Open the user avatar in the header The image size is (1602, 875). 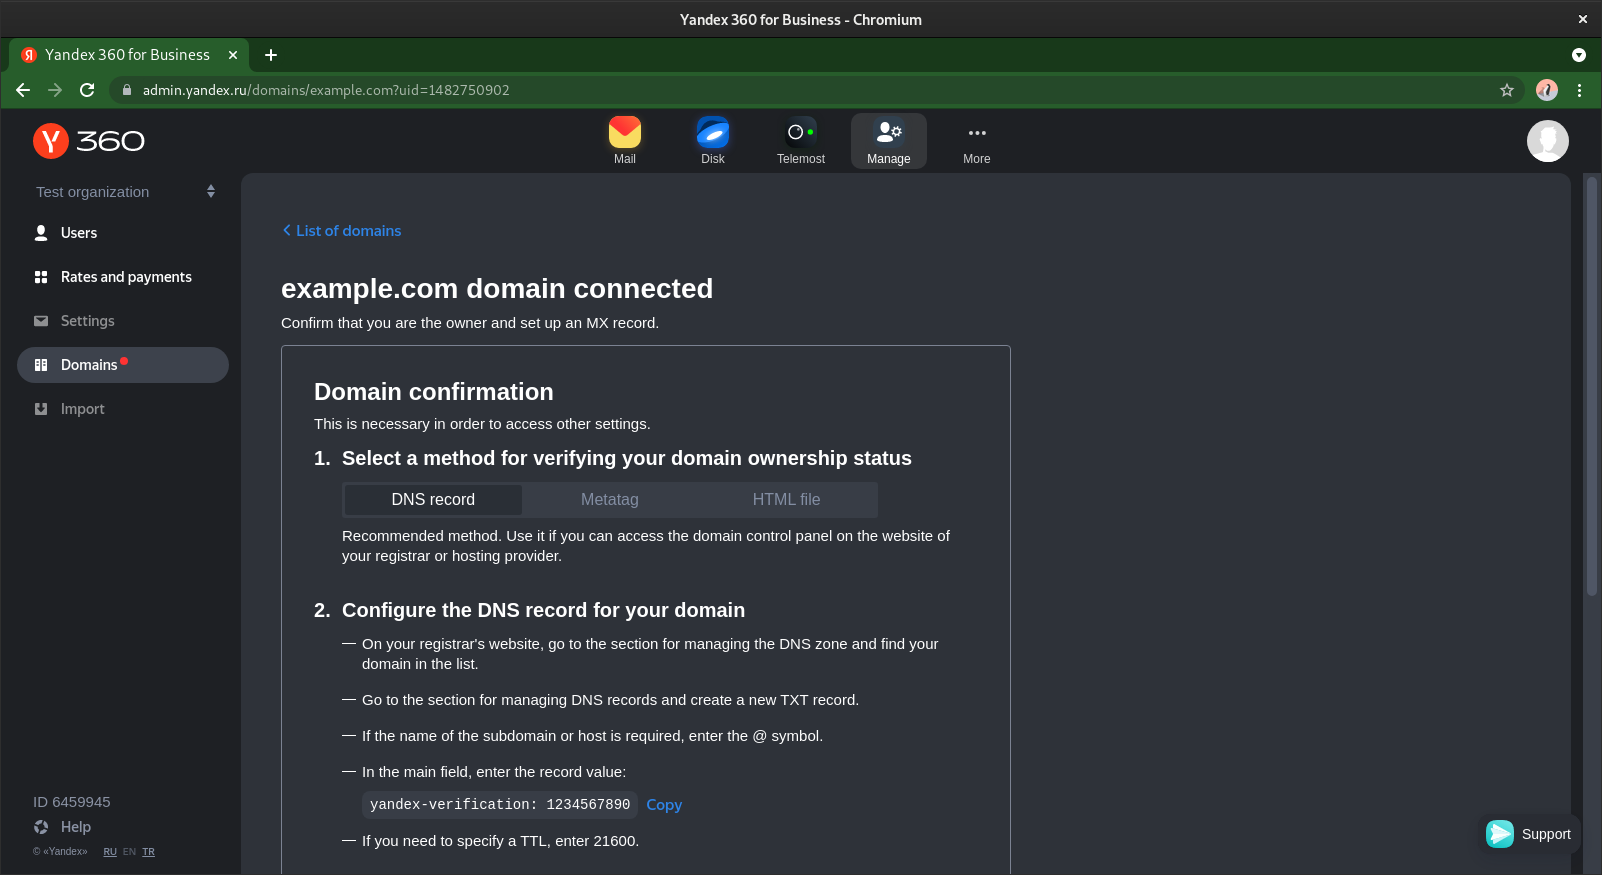pyautogui.click(x=1547, y=141)
